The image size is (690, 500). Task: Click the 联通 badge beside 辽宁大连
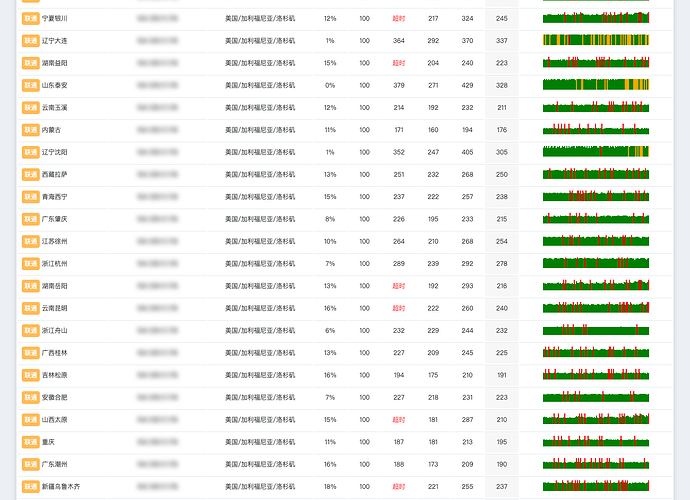point(30,41)
